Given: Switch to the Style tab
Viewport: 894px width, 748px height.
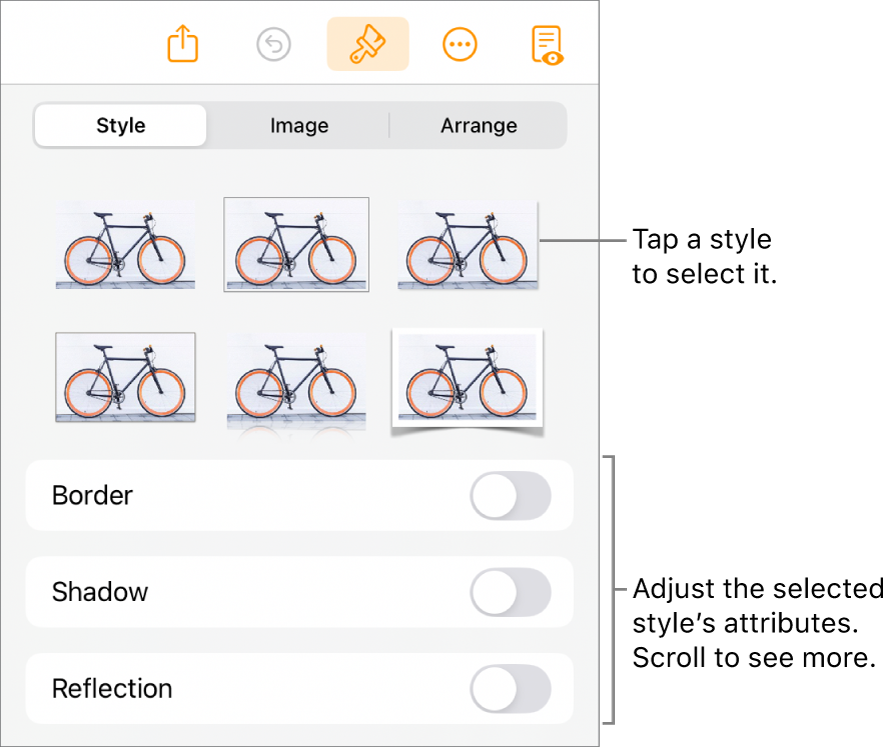Looking at the screenshot, I should 121,126.
